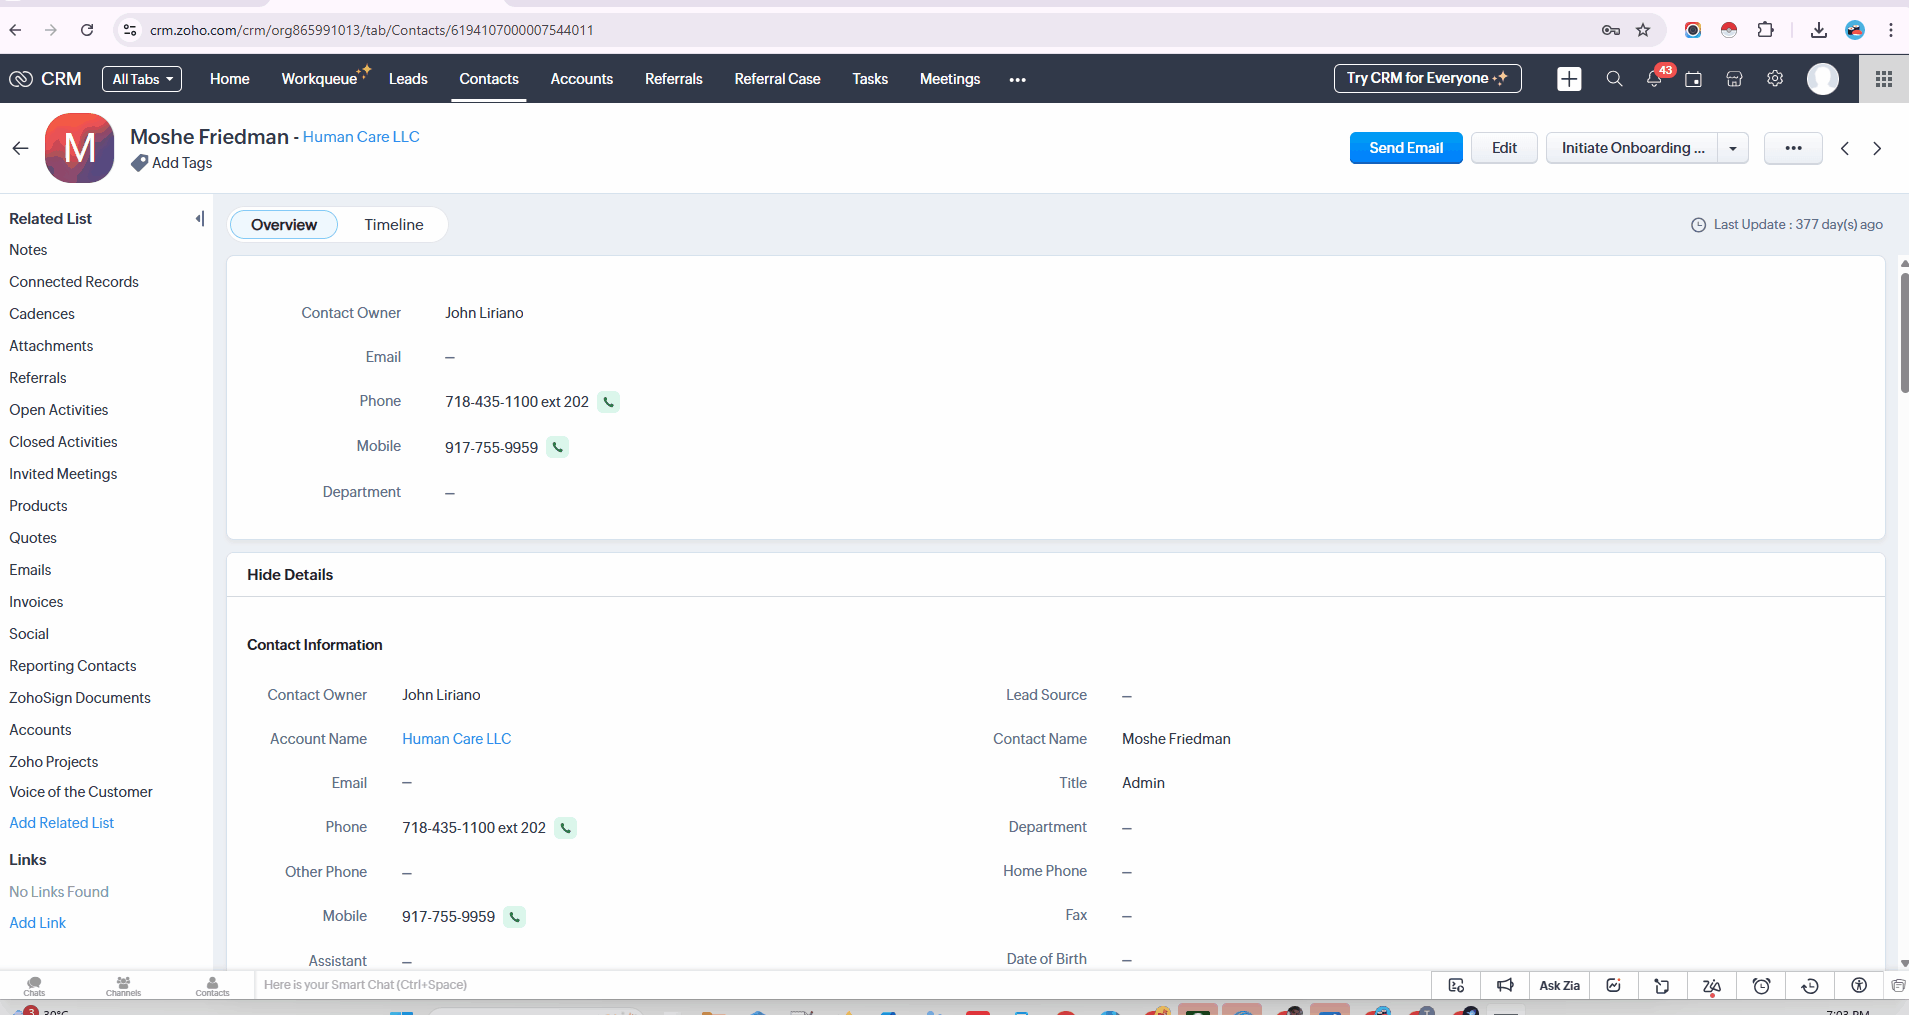Reload the page with browser refresh

pyautogui.click(x=87, y=30)
